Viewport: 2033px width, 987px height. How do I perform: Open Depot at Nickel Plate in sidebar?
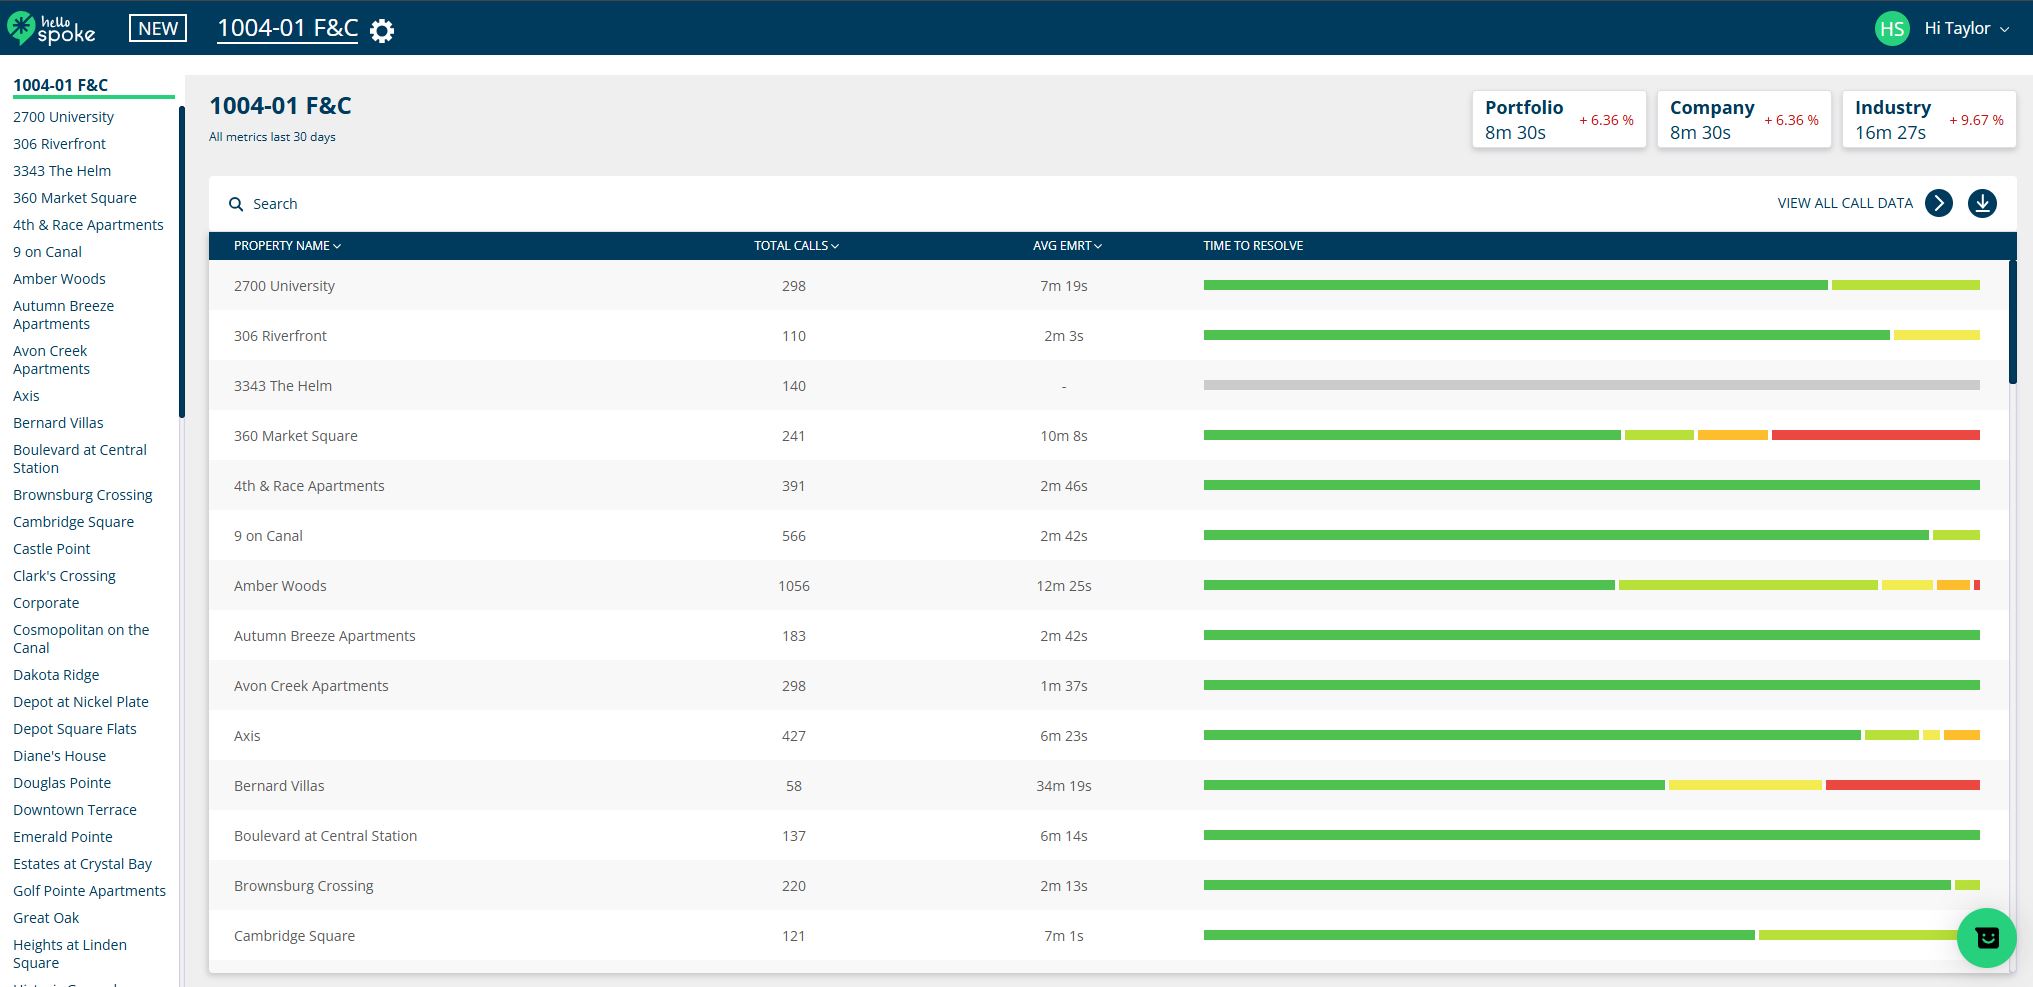point(81,702)
